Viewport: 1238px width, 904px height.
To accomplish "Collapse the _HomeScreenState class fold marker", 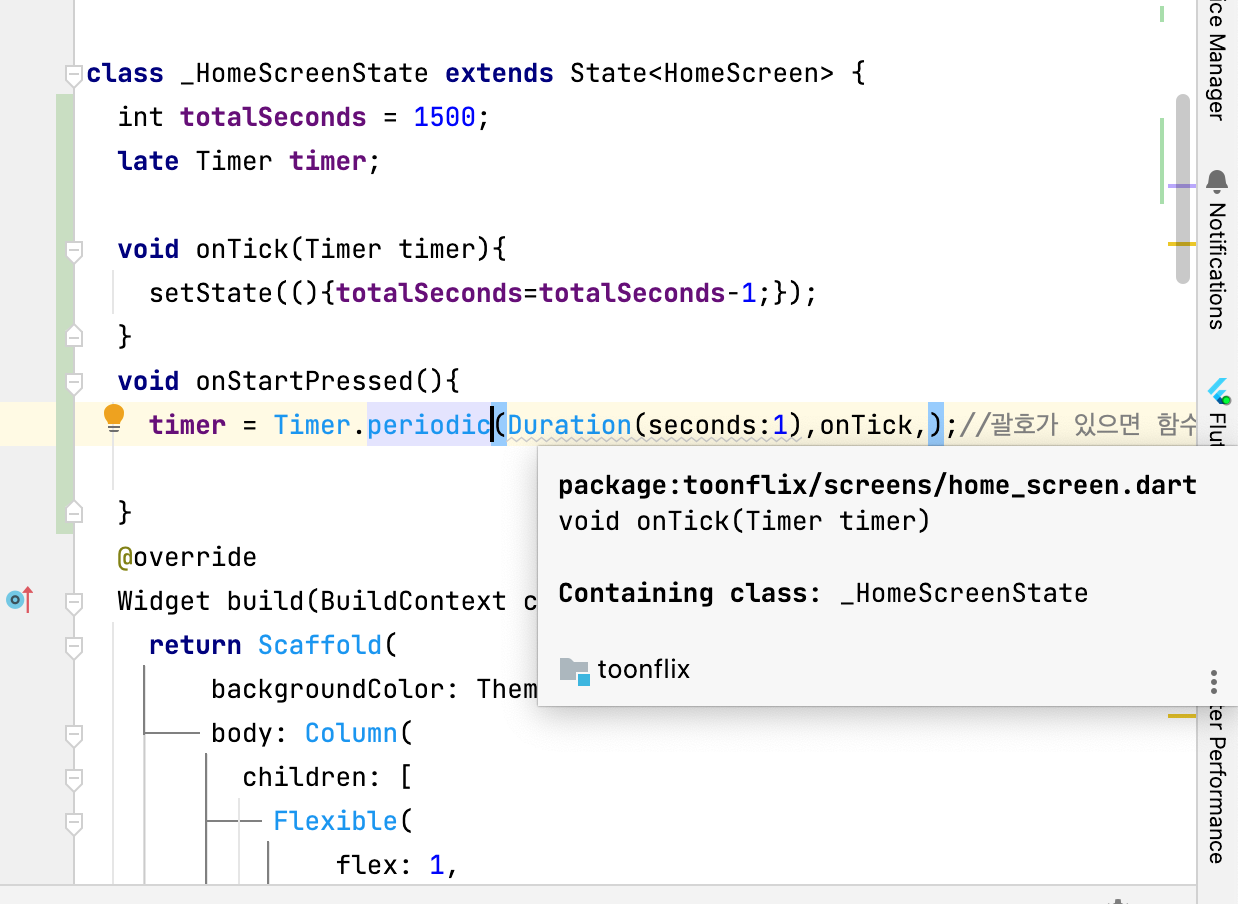I will 72,72.
